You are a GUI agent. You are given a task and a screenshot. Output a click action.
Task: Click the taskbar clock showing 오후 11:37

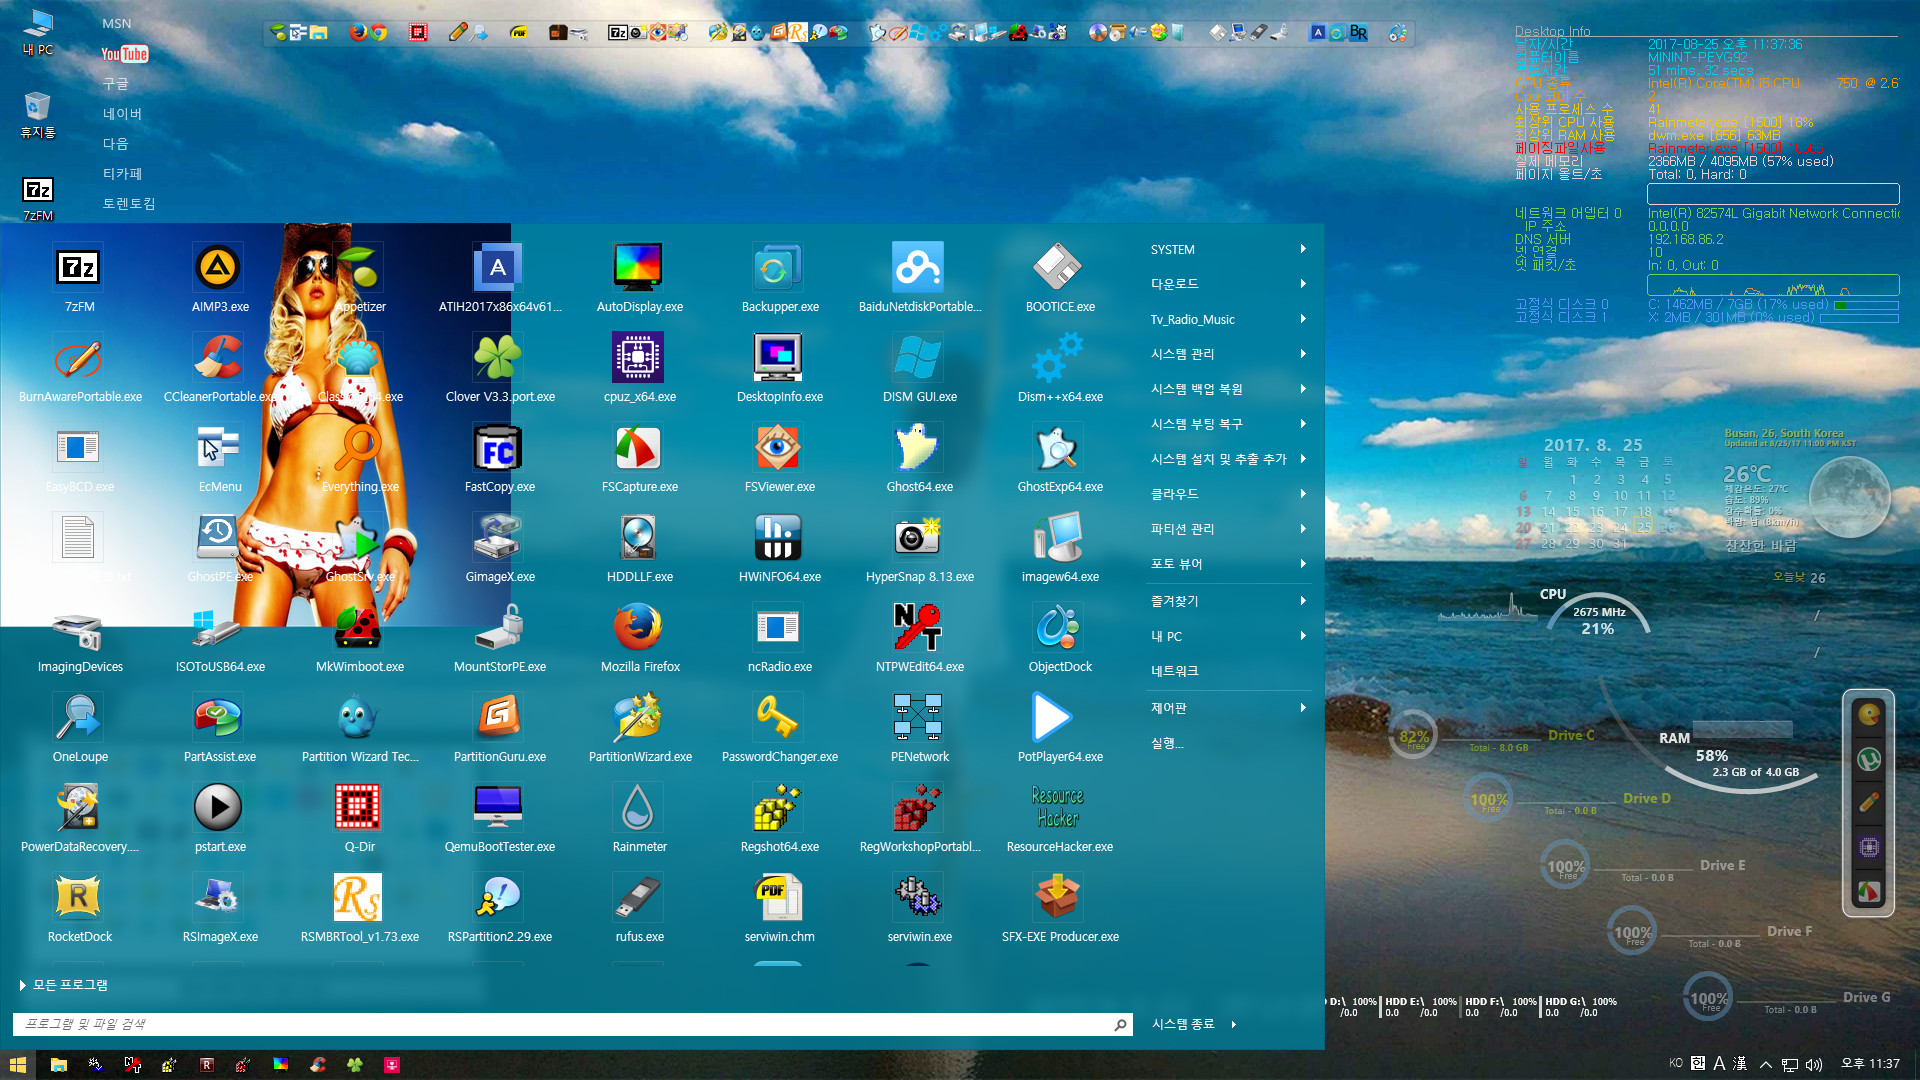[x=1870, y=1064]
